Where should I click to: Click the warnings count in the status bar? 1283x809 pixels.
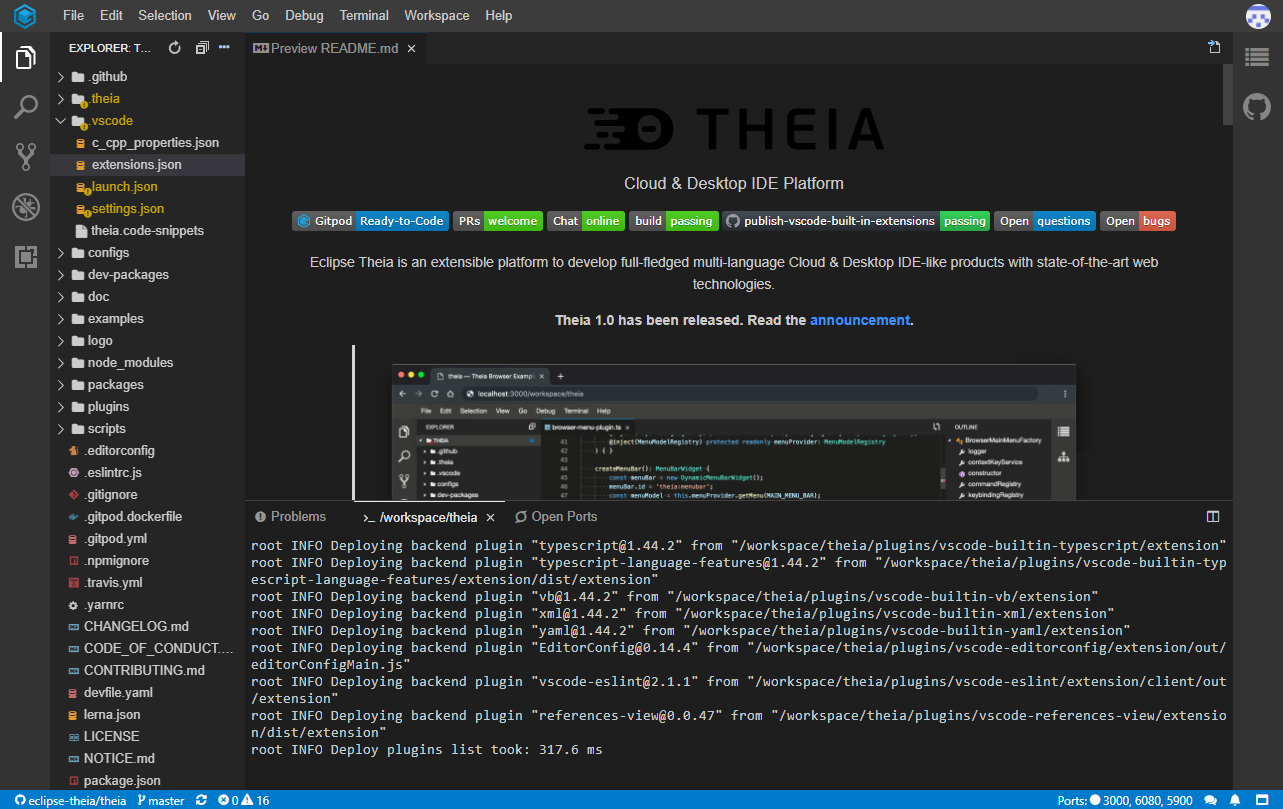pos(256,800)
